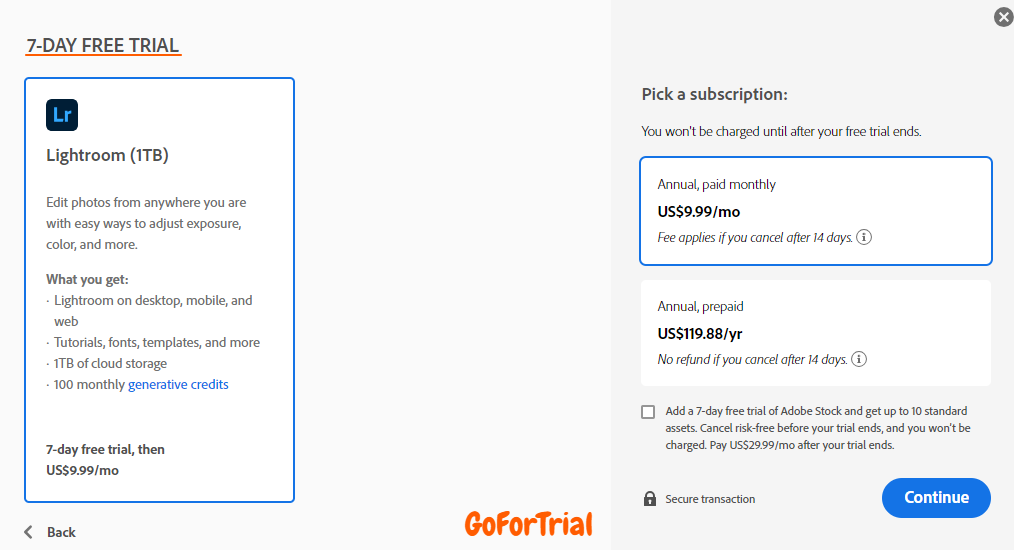1014x550 pixels.
Task: Click the US$9.99/mo price in monthly plan
Action: click(x=698, y=212)
